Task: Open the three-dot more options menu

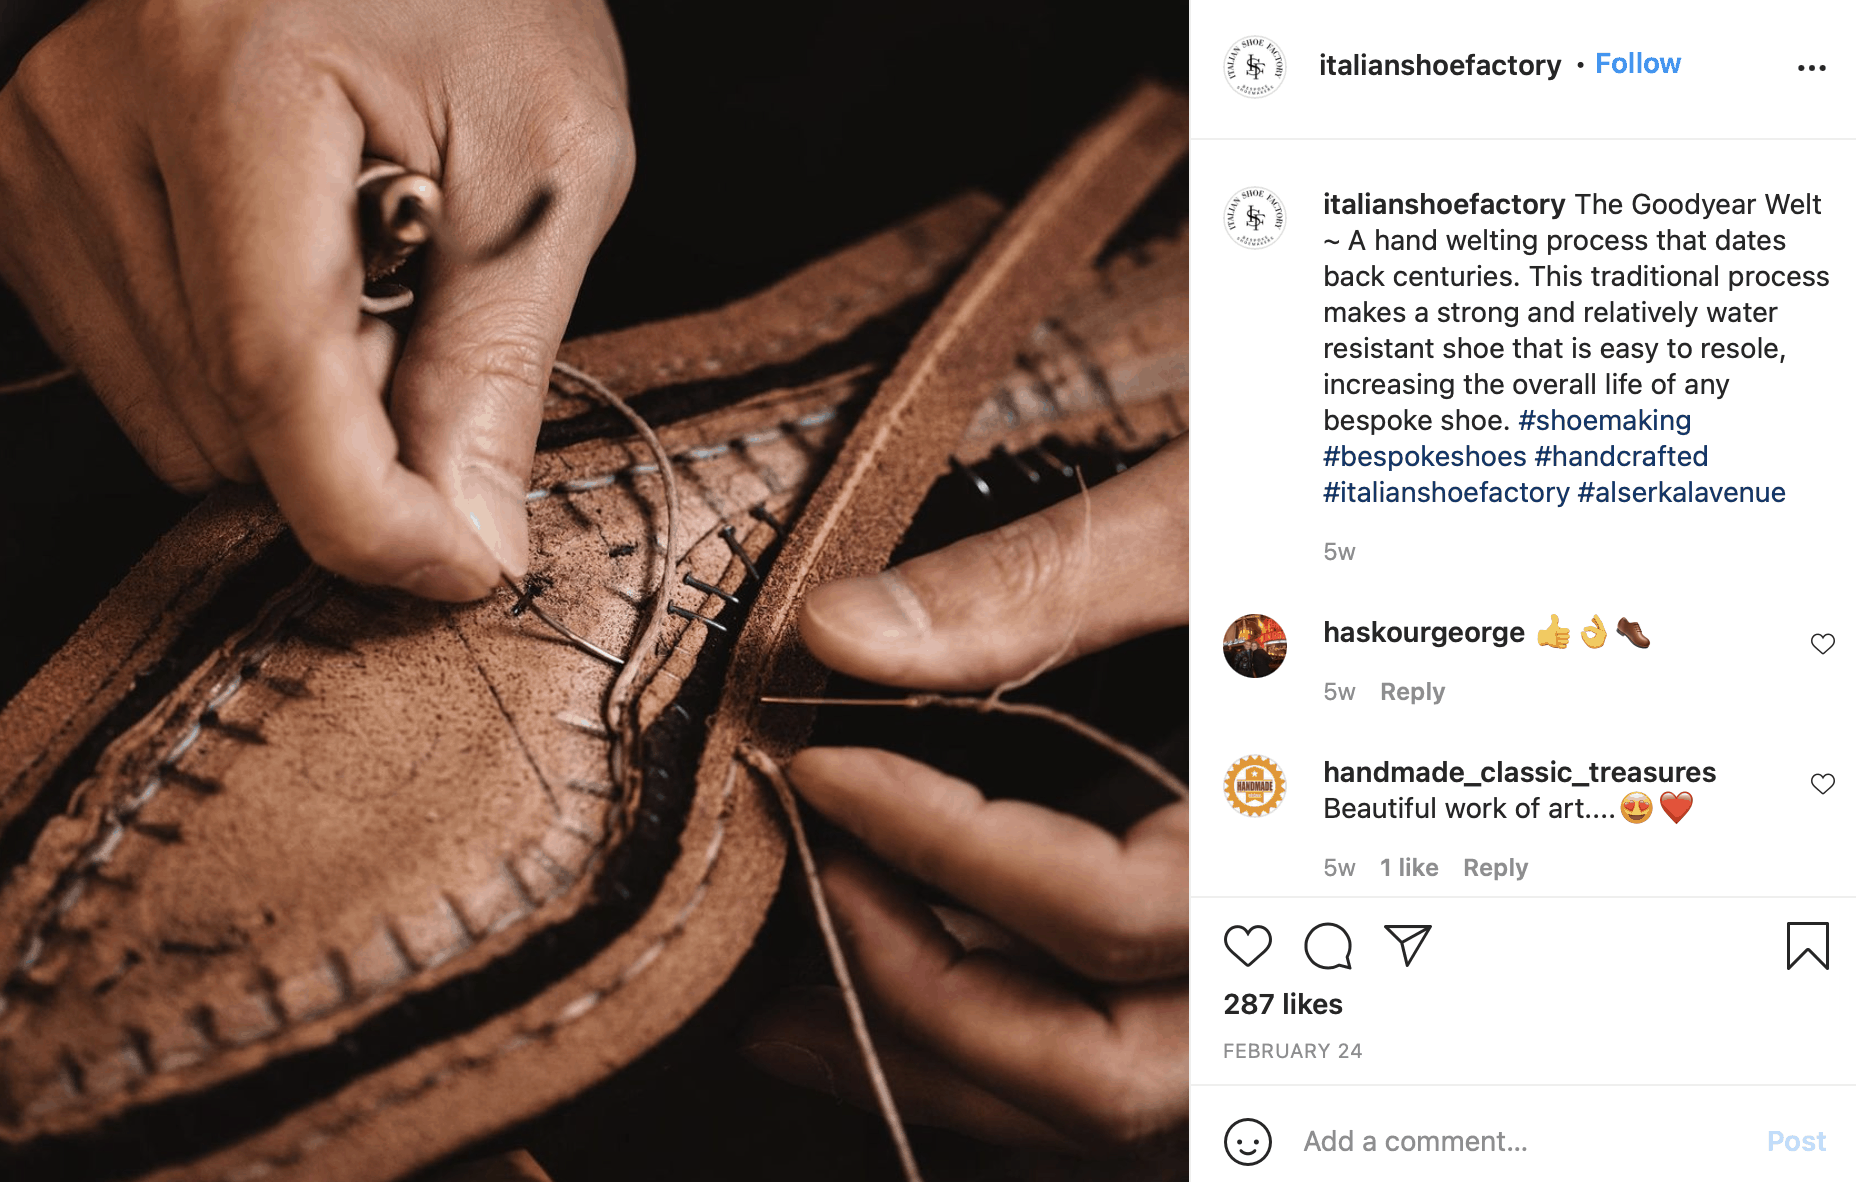Action: point(1811,68)
